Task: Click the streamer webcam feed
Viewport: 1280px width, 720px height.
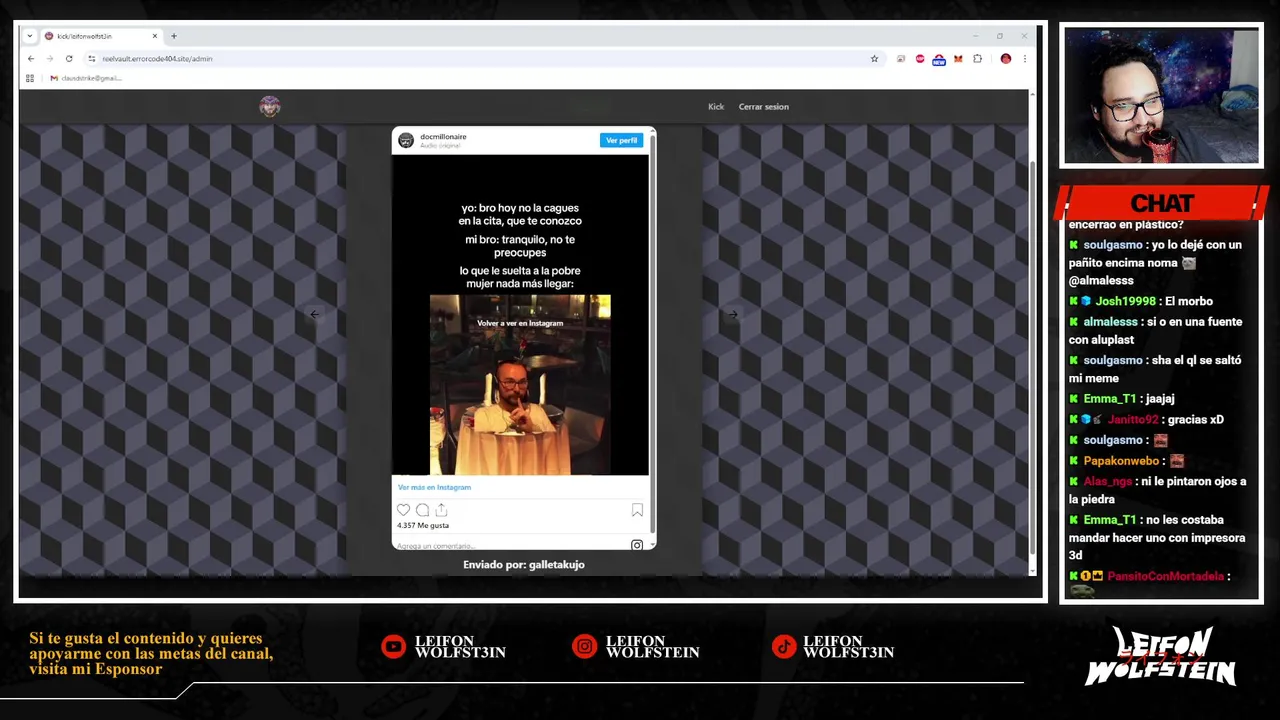Action: (1161, 96)
